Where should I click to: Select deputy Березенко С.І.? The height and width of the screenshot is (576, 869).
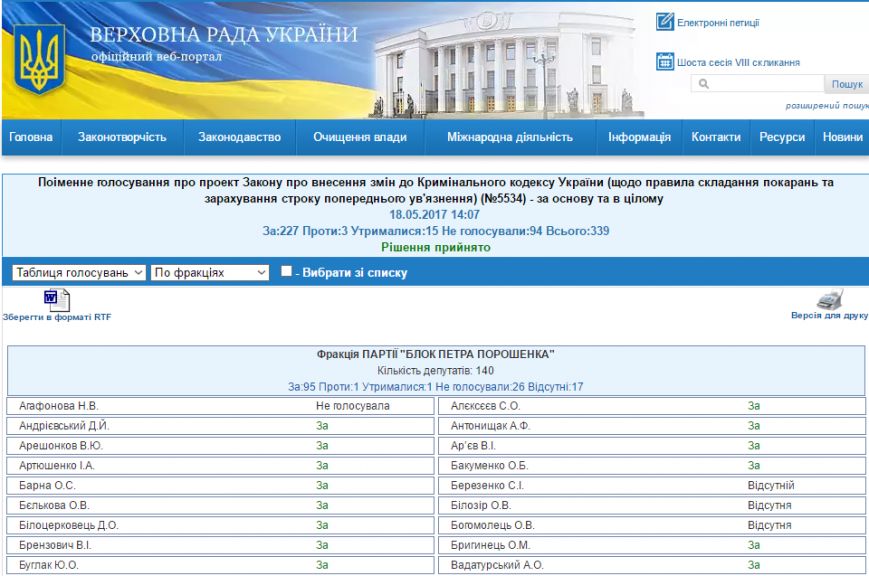[x=487, y=486]
